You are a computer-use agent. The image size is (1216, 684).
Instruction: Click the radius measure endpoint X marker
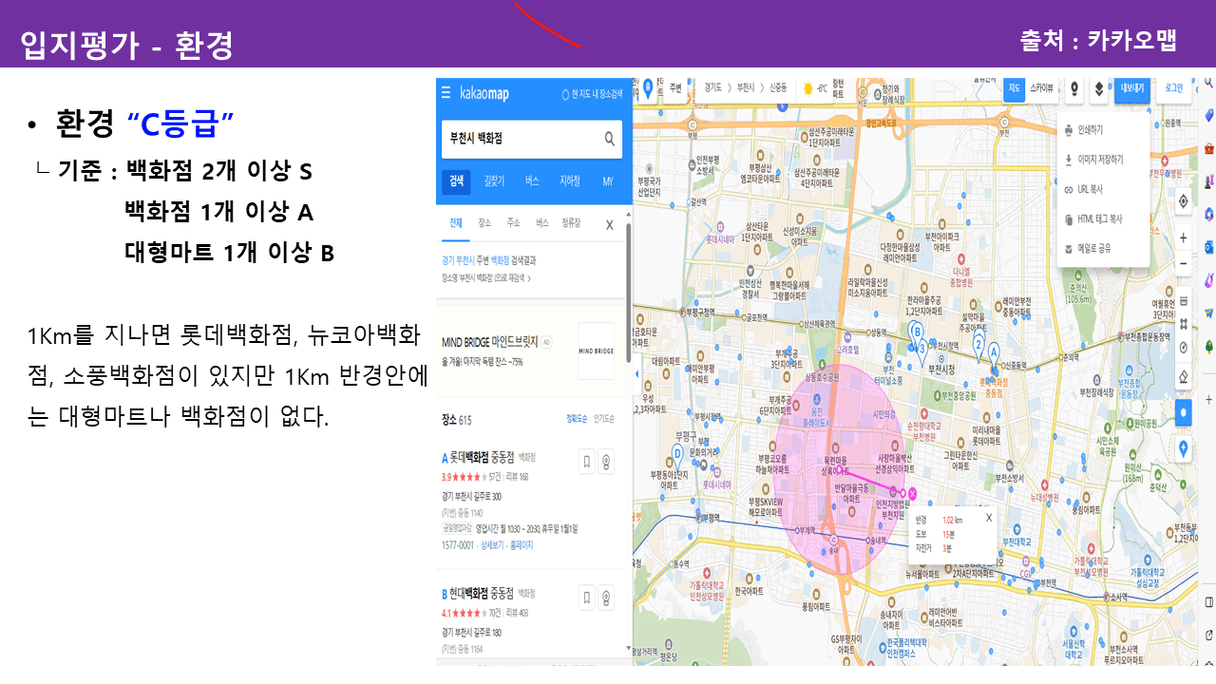pos(911,492)
